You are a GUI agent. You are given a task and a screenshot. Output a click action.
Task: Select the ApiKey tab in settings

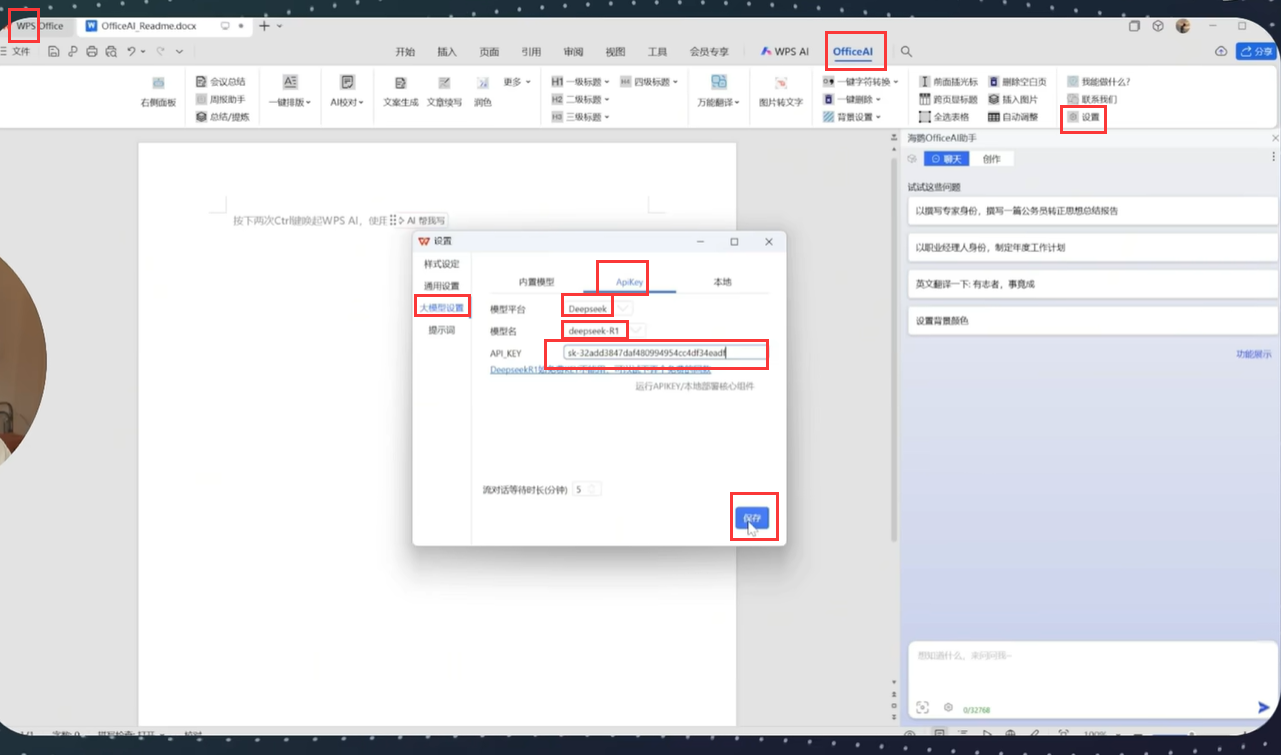(x=629, y=282)
